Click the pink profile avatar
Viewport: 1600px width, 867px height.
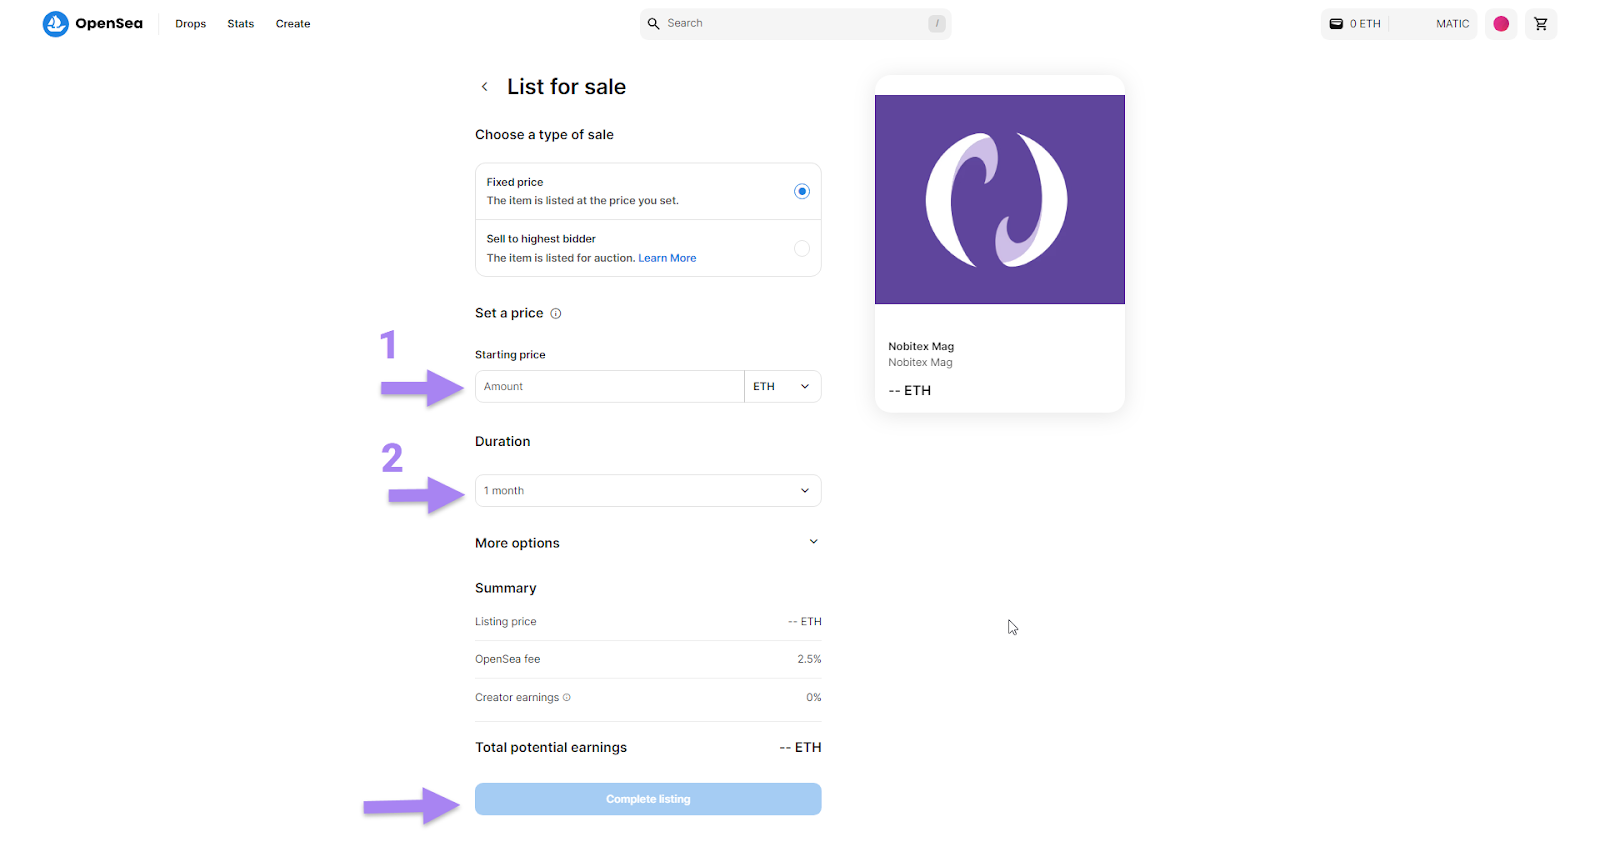point(1501,24)
